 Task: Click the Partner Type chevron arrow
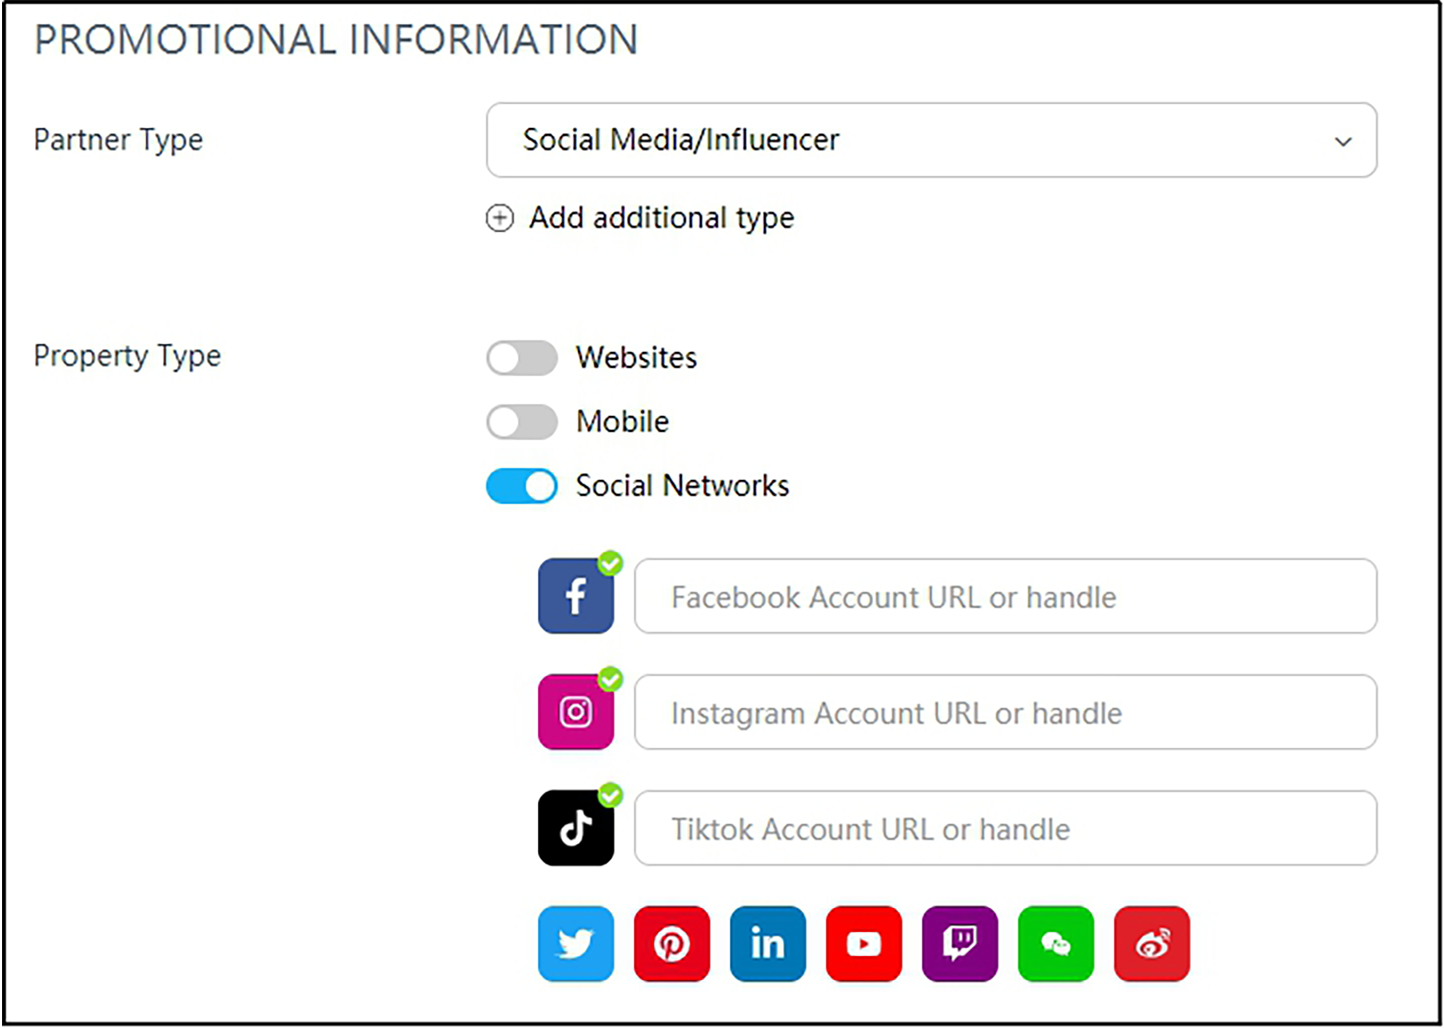1343,141
